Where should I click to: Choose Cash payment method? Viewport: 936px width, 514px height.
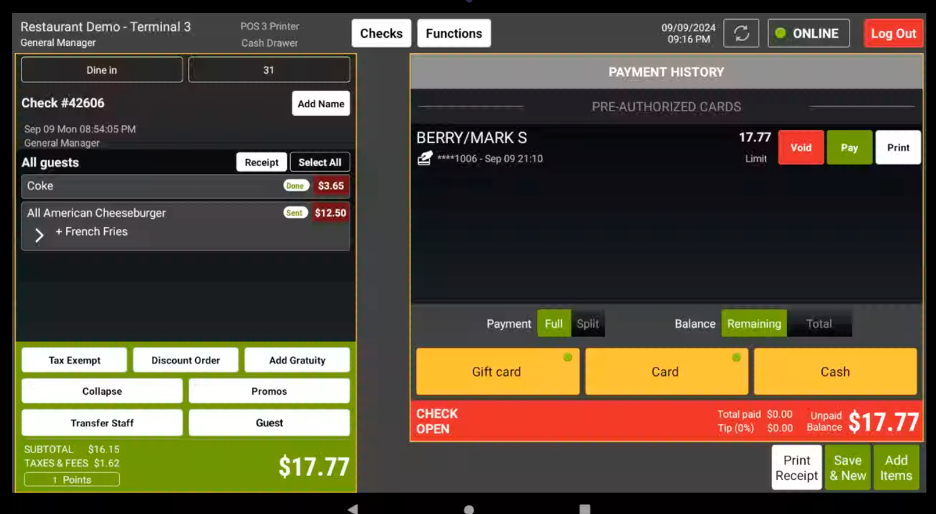(835, 371)
